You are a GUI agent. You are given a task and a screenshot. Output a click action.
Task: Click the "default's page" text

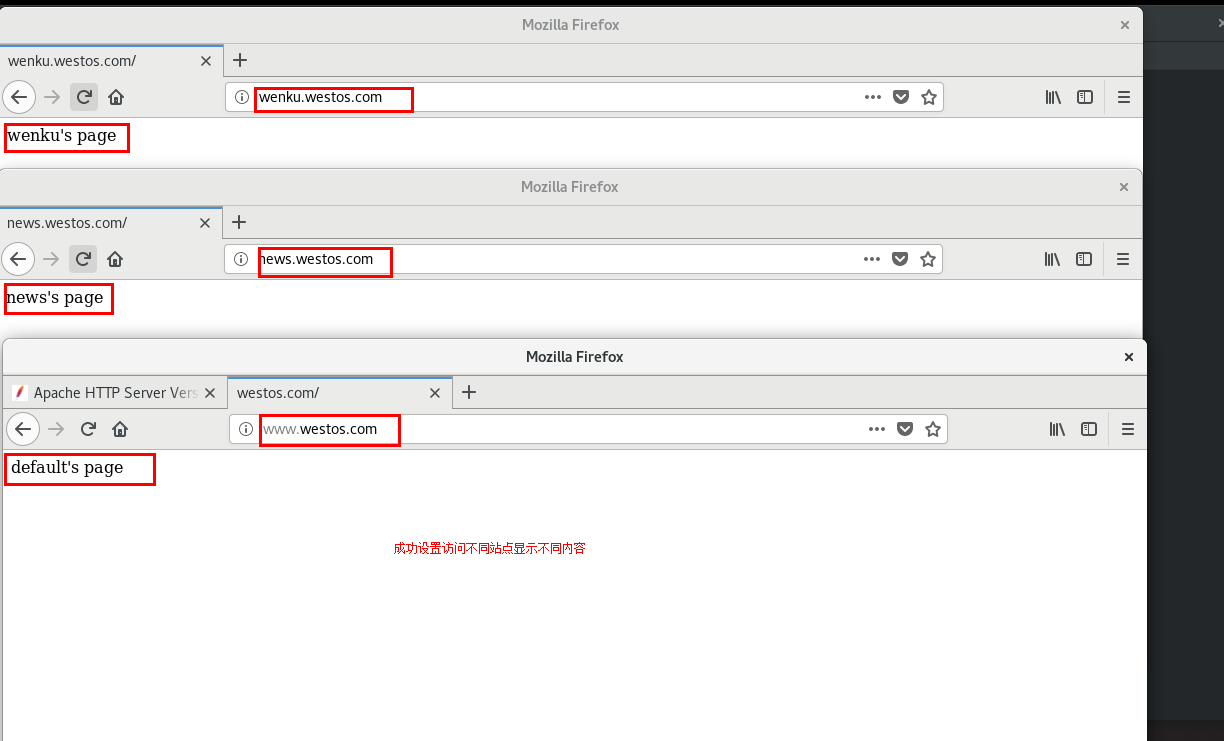pyautogui.click(x=67, y=468)
